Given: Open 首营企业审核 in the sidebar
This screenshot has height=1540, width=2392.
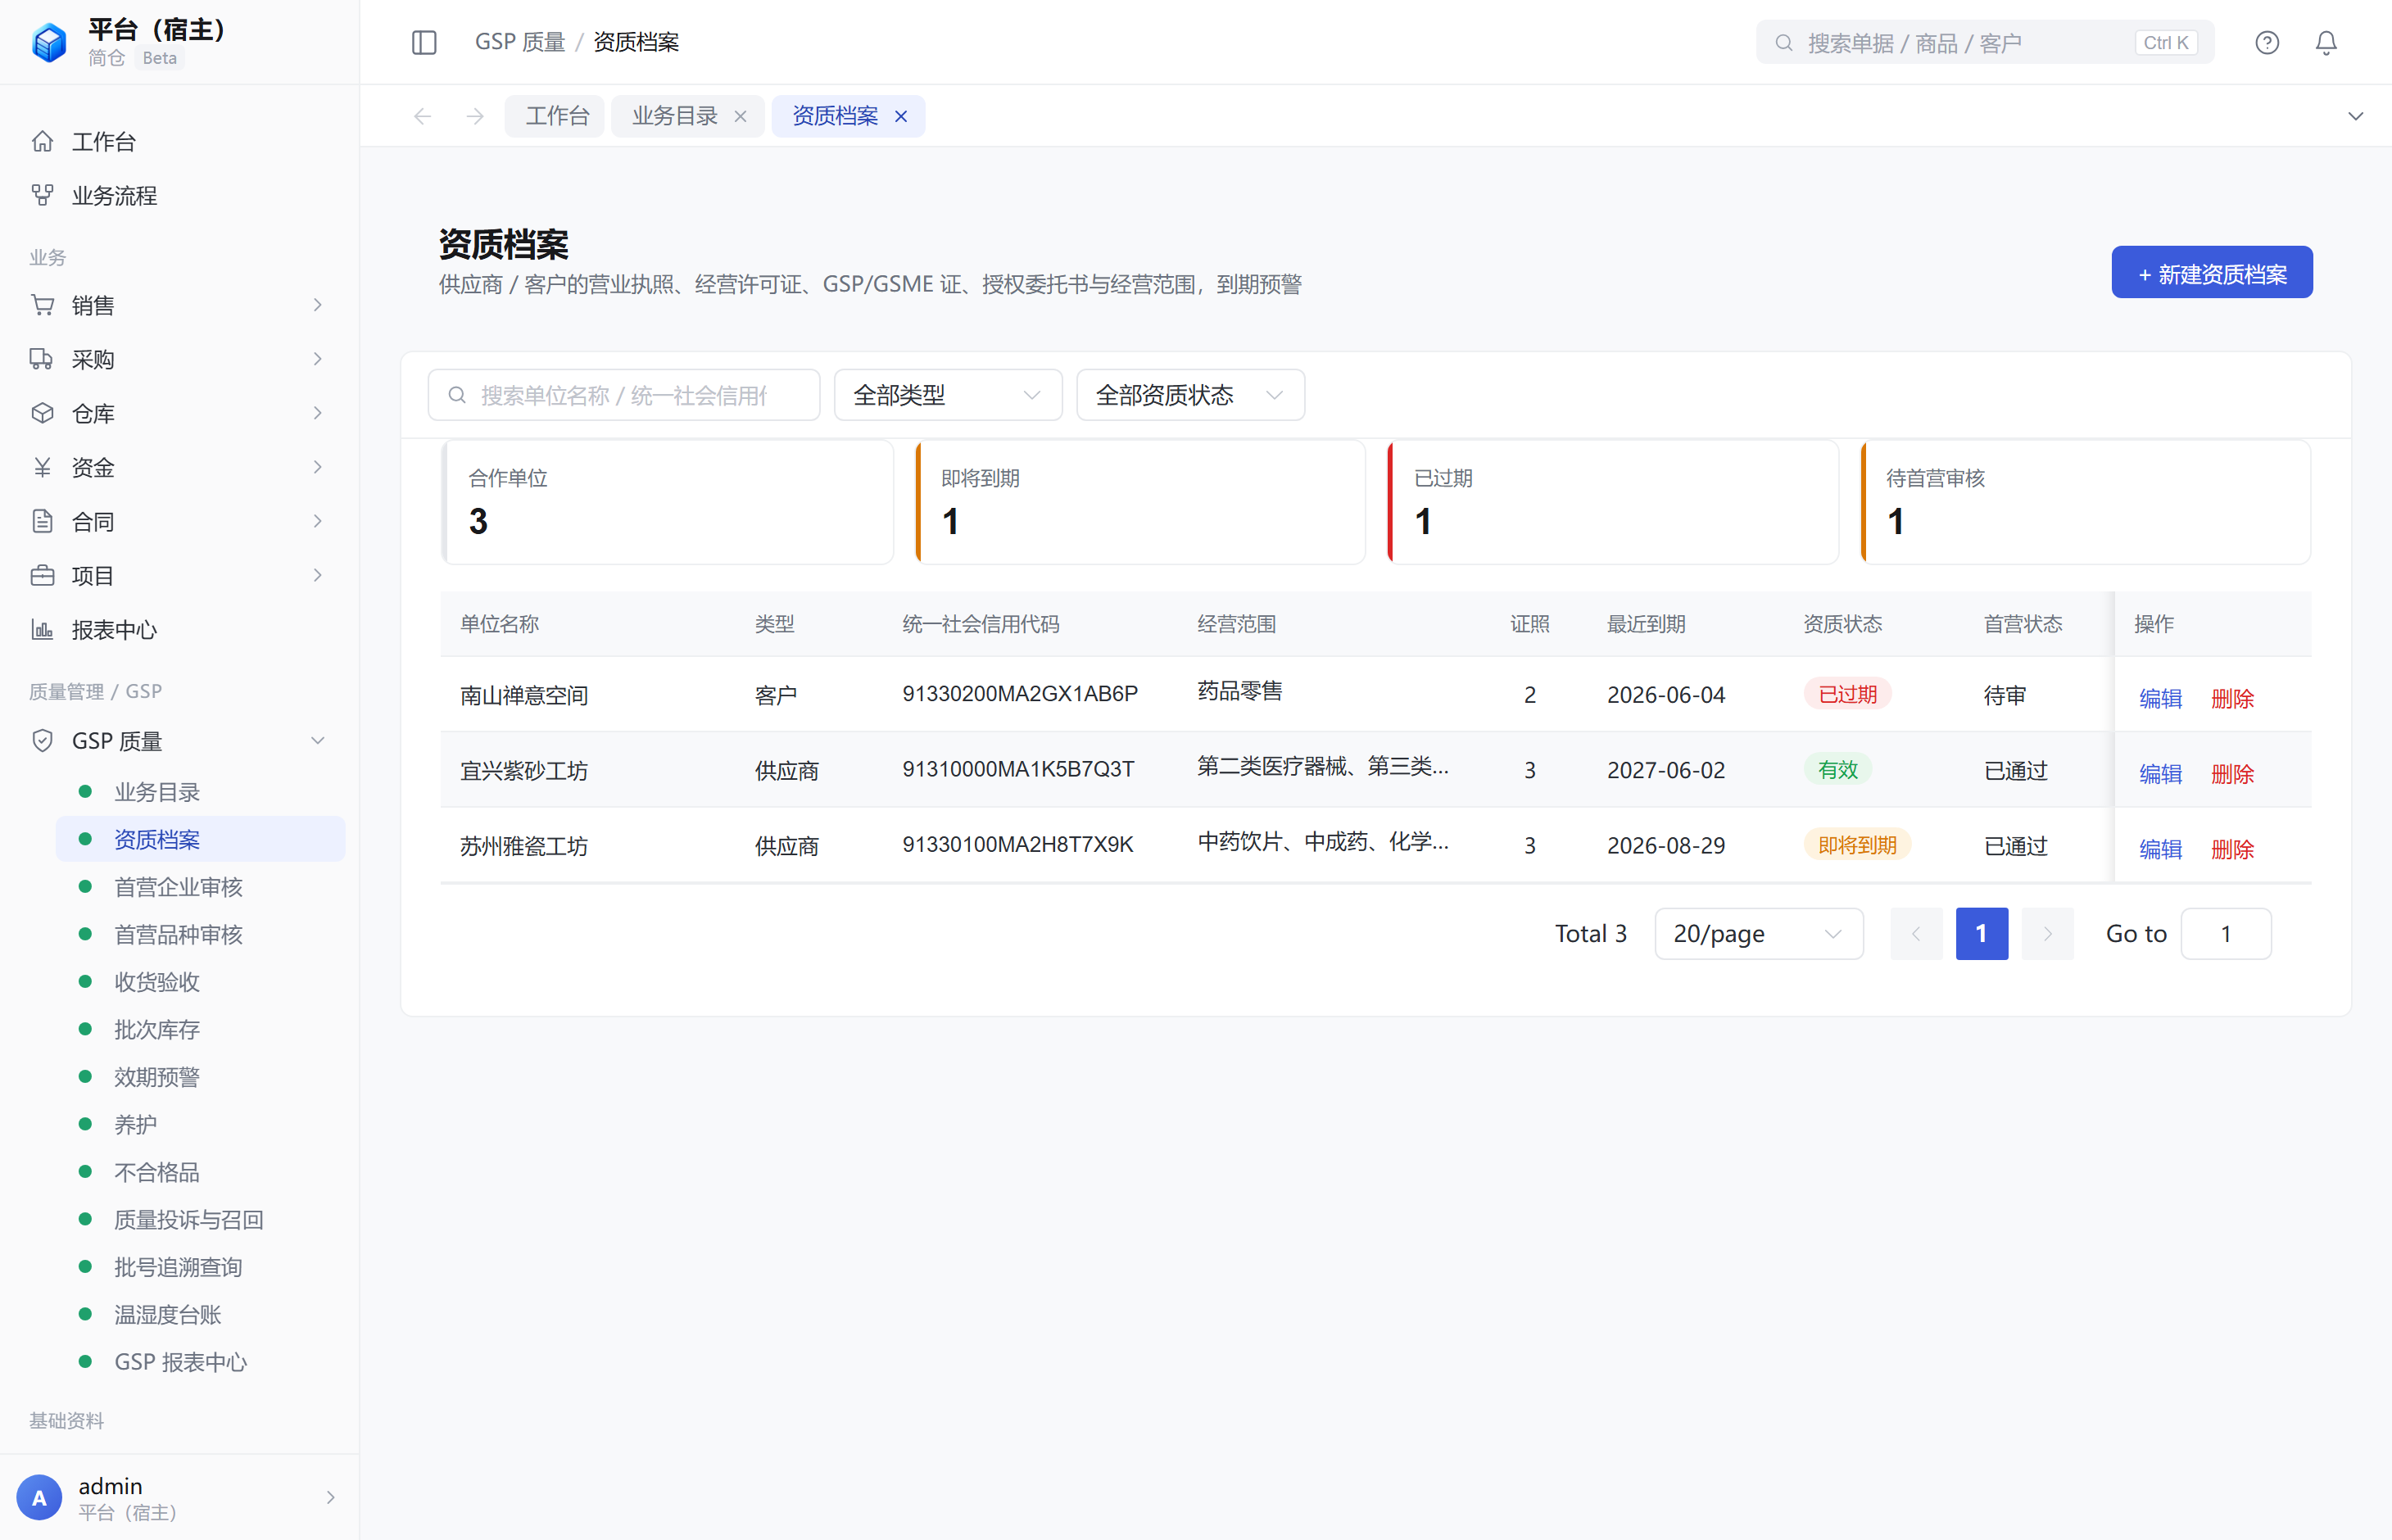Looking at the screenshot, I should [x=200, y=886].
